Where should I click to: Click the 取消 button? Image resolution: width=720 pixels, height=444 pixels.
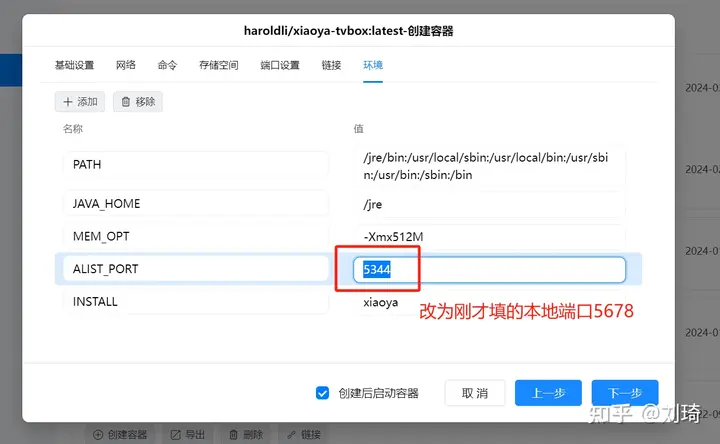(475, 393)
